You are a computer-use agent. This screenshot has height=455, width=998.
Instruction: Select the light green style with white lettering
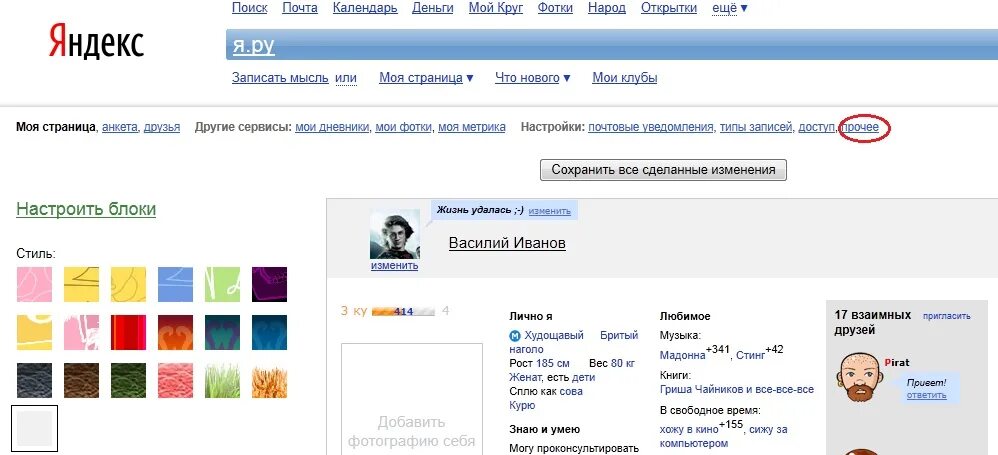pyautogui.click(x=222, y=284)
